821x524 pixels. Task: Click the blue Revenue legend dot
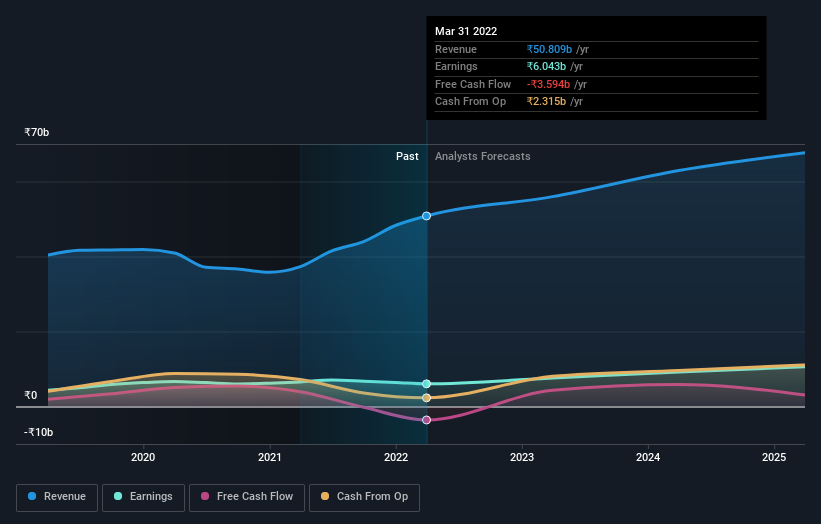coord(32,496)
